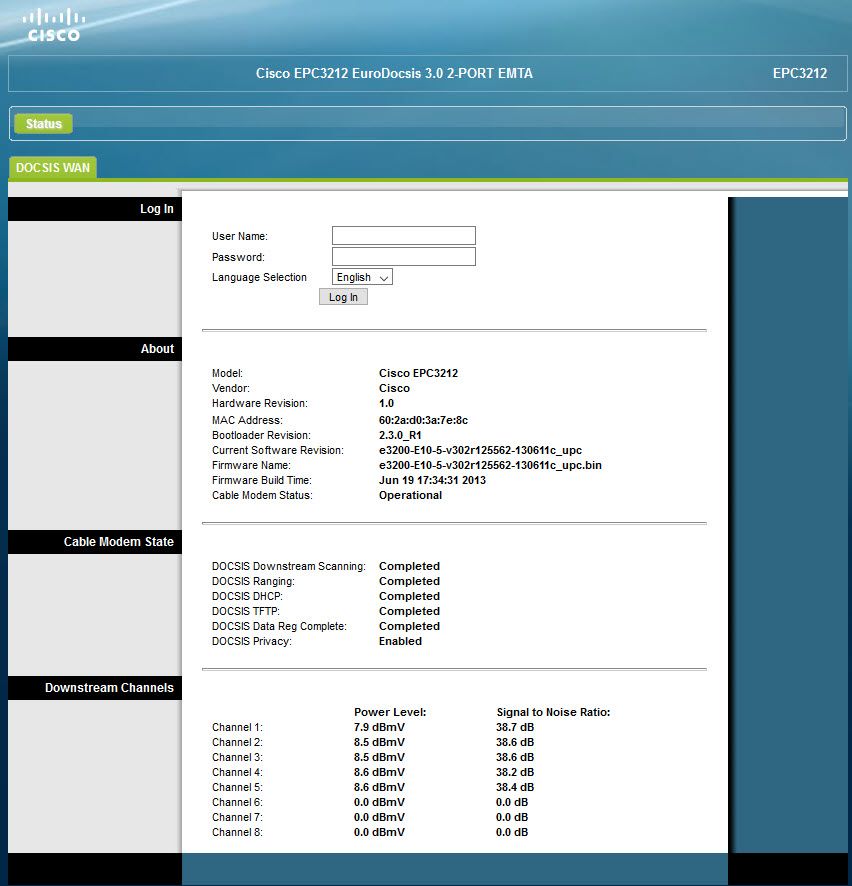Screen dimensions: 852x886
Task: Click the Channel 2 row label
Action: [x=237, y=742]
